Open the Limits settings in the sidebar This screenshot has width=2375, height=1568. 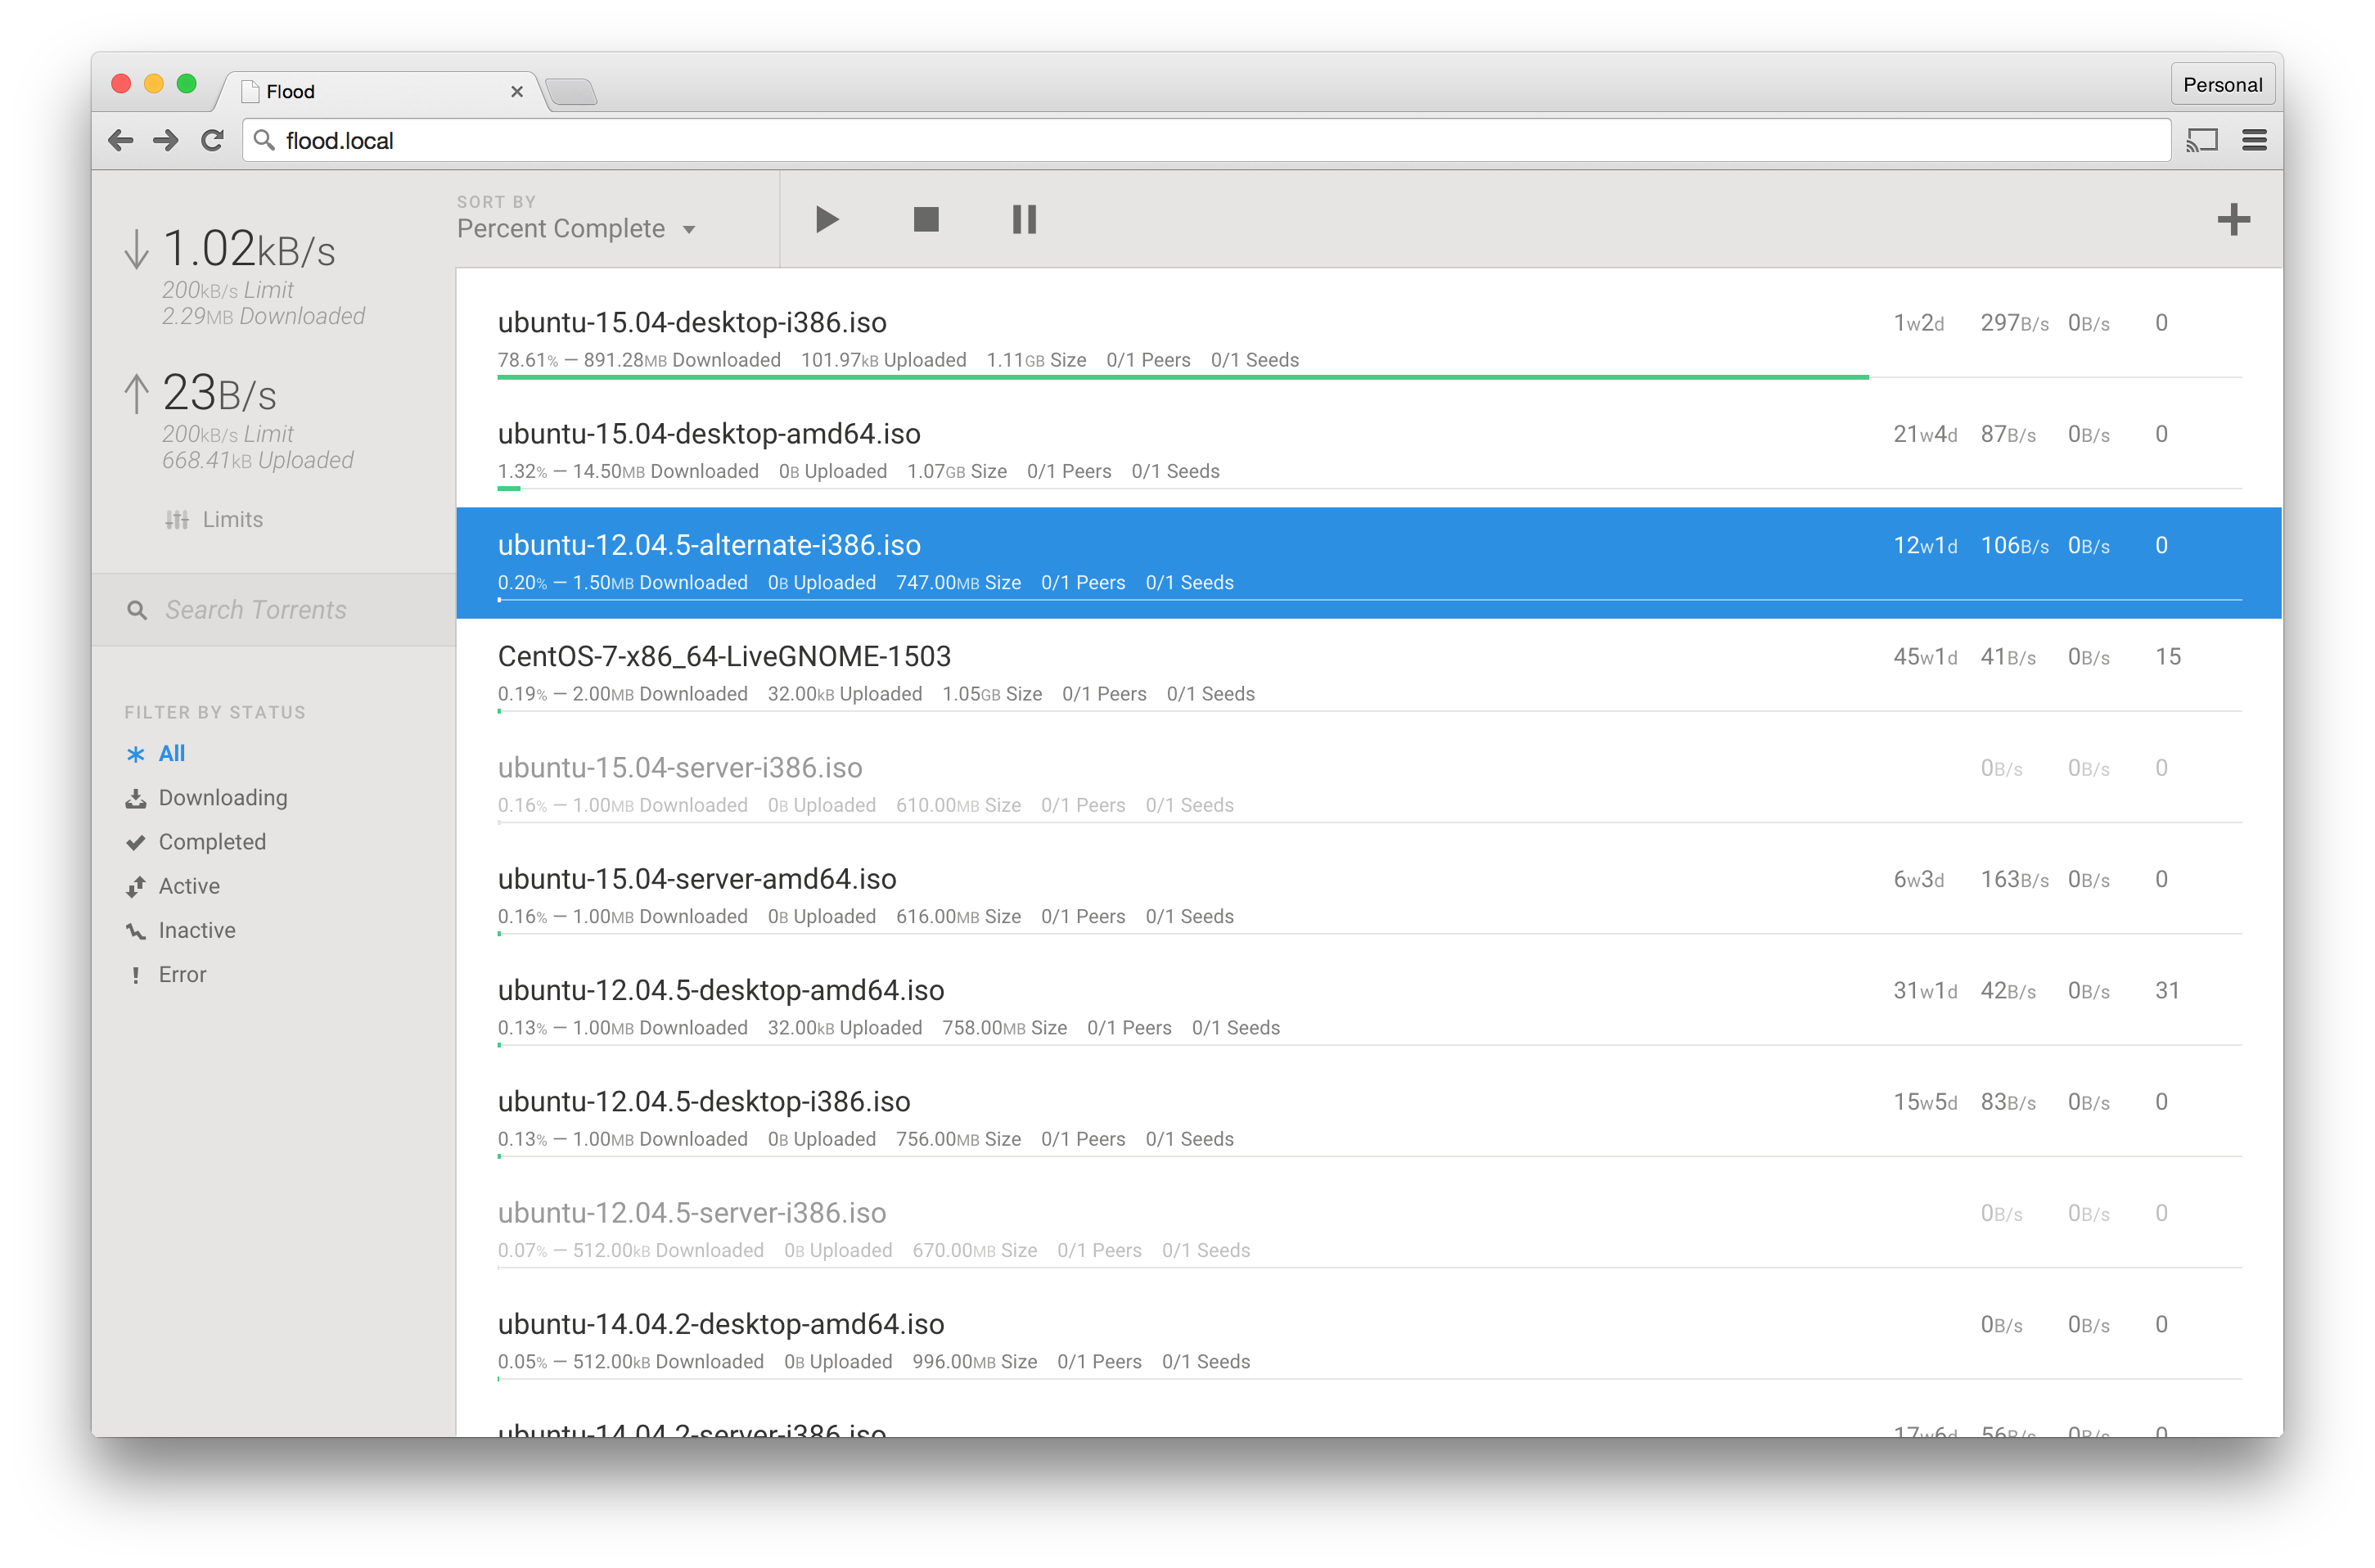(215, 519)
